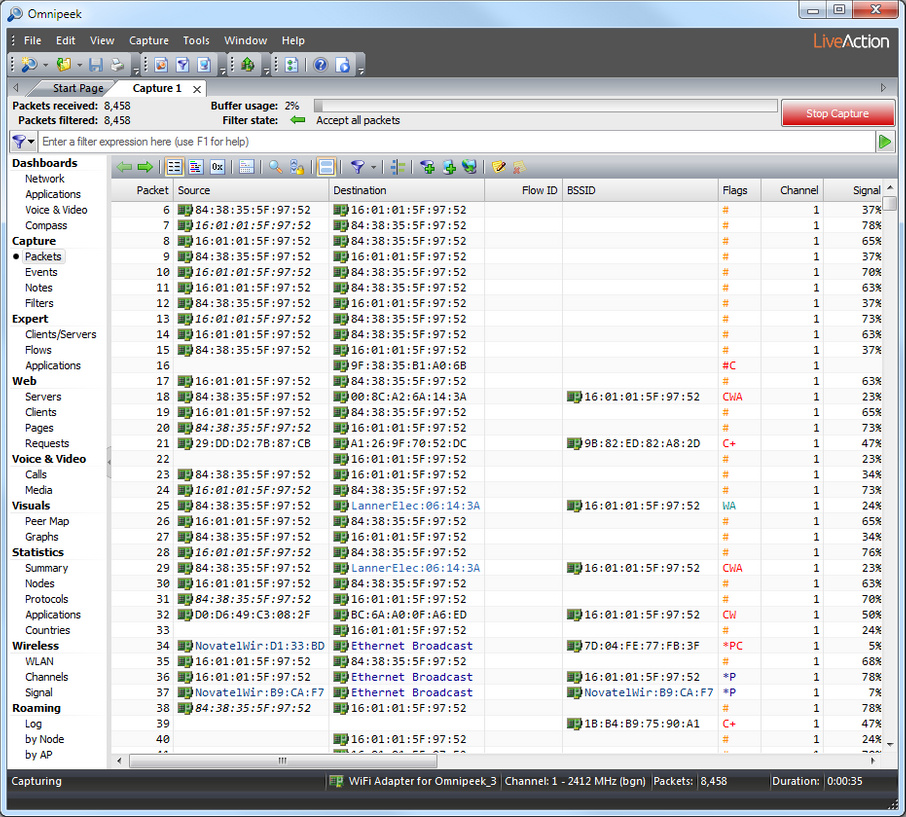906x817 pixels.
Task: Click the WiFi adapter icon in the status bar
Action: 336,781
